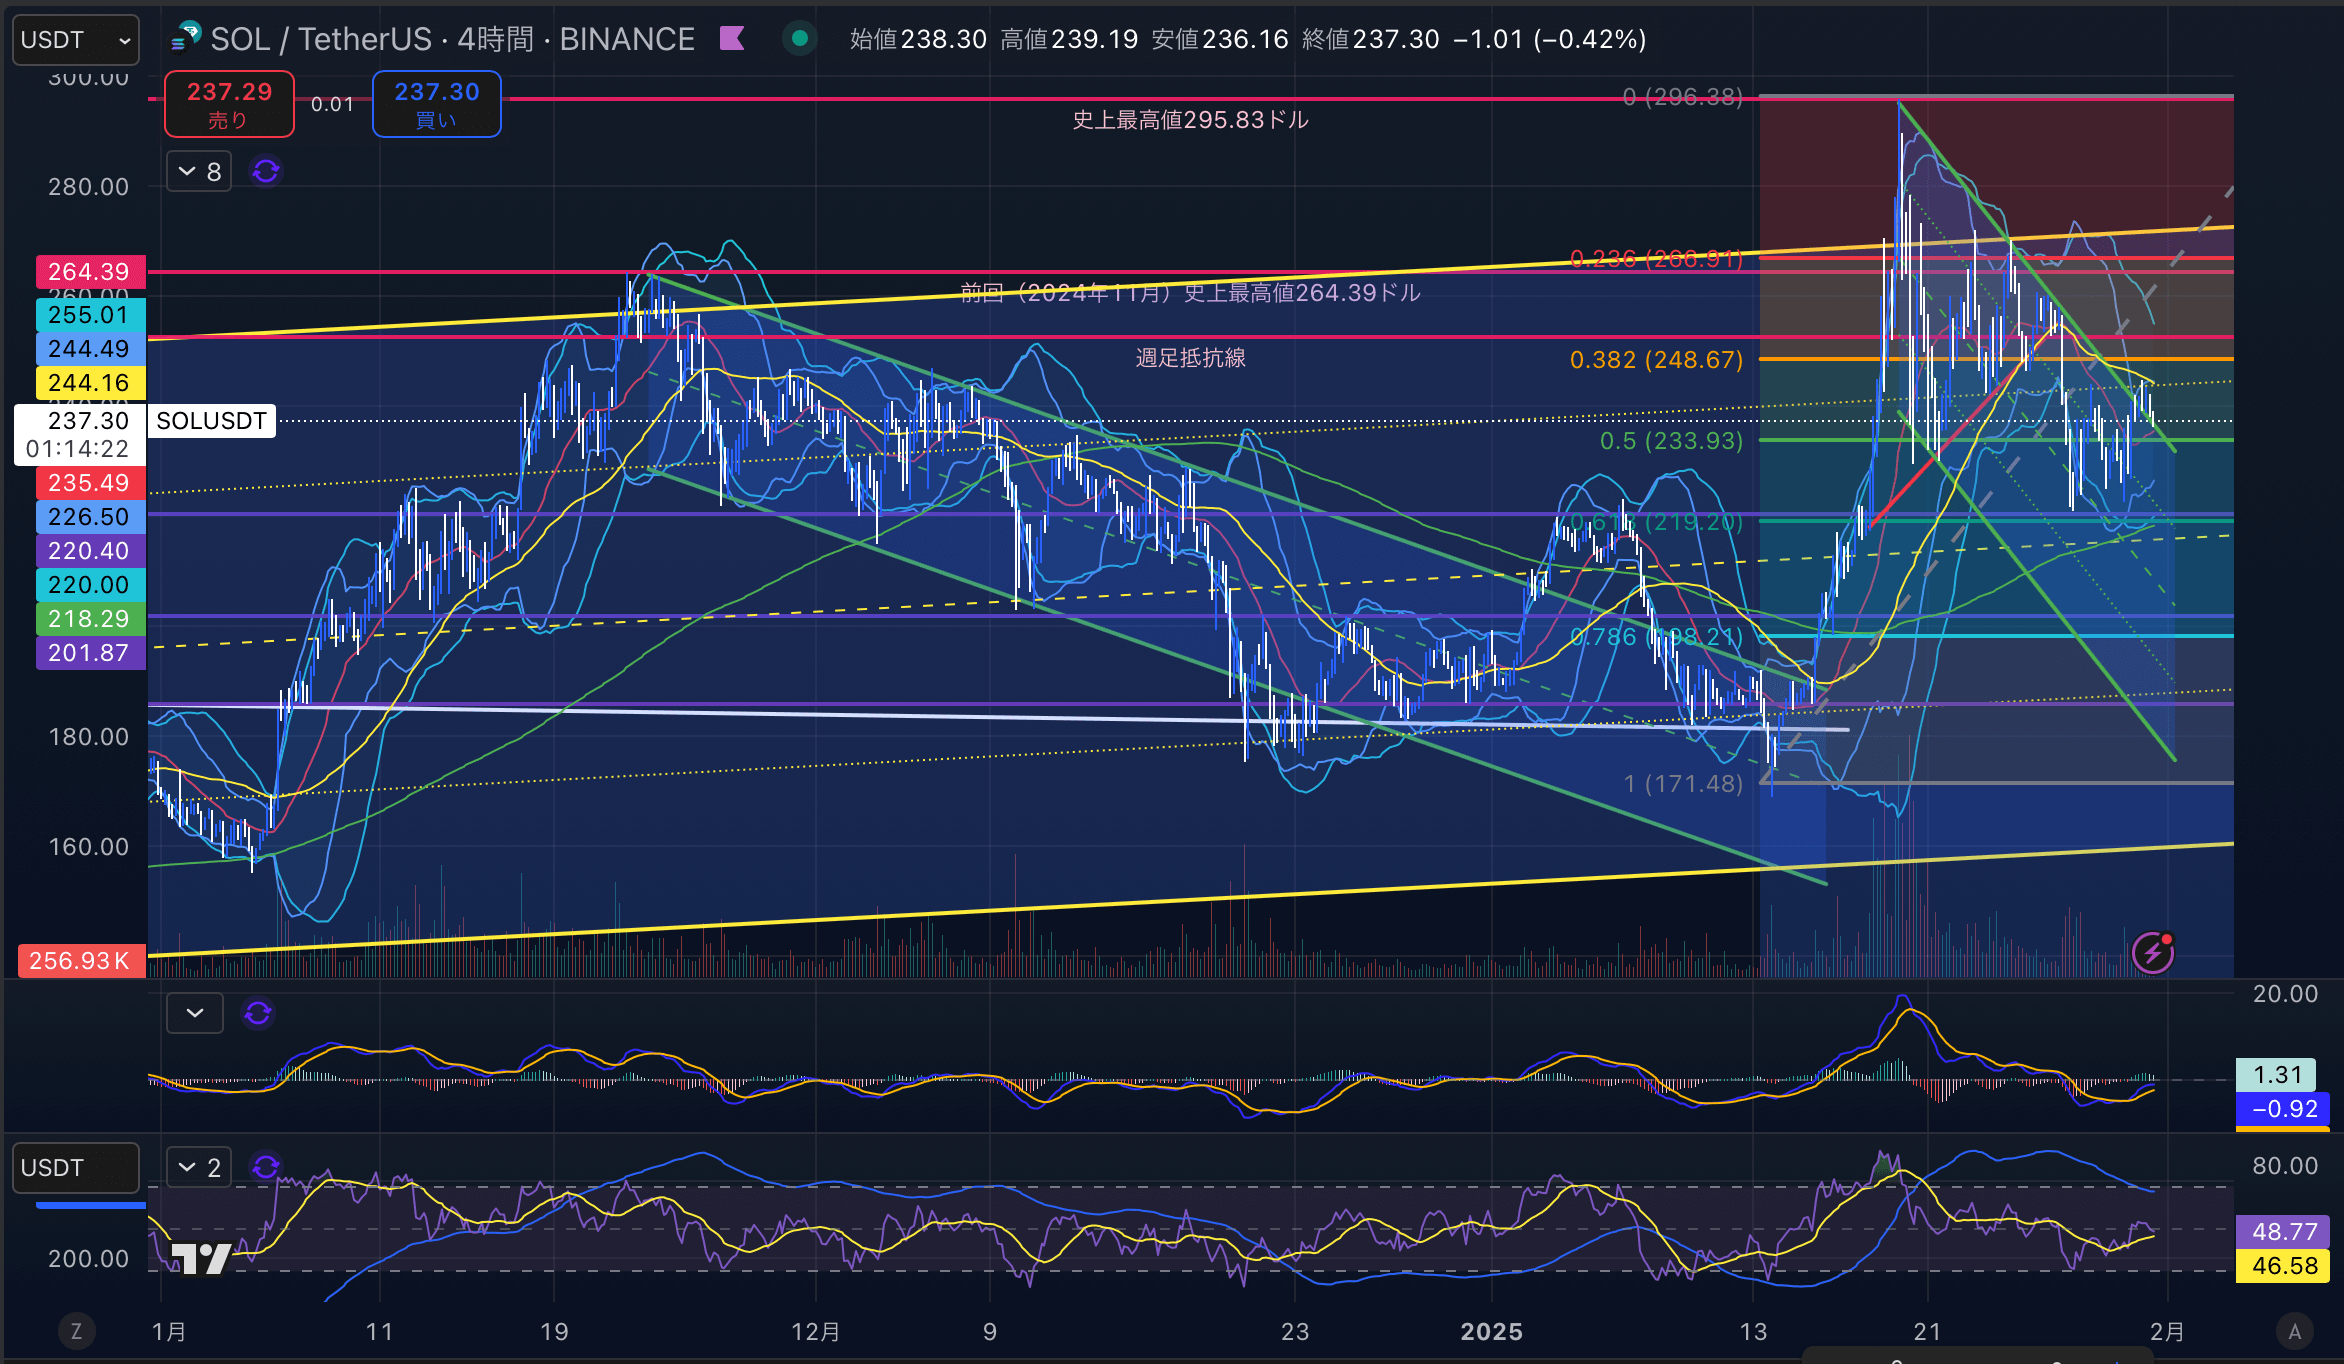The image size is (2344, 1364).
Task: Click the 0.5 (233.93) Fibonacci label
Action: coord(1671,441)
